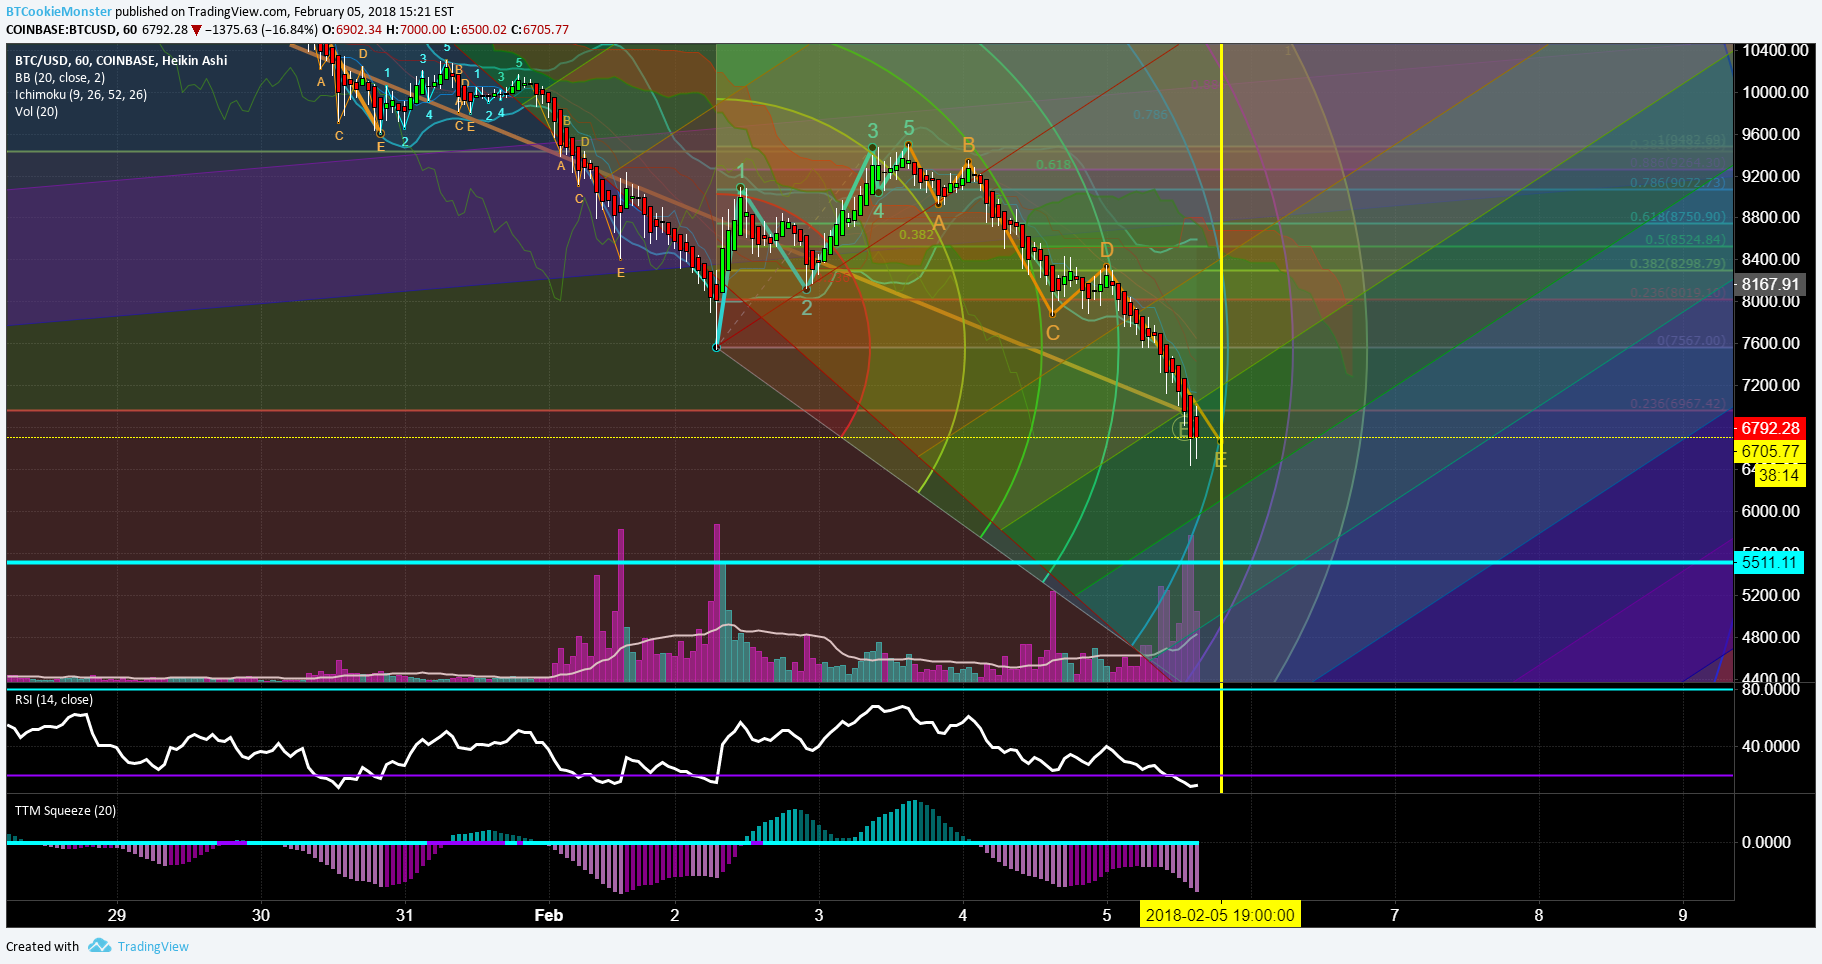Click the 9600.00 price axis label
Image resolution: width=1822 pixels, height=964 pixels.
pyautogui.click(x=1770, y=134)
